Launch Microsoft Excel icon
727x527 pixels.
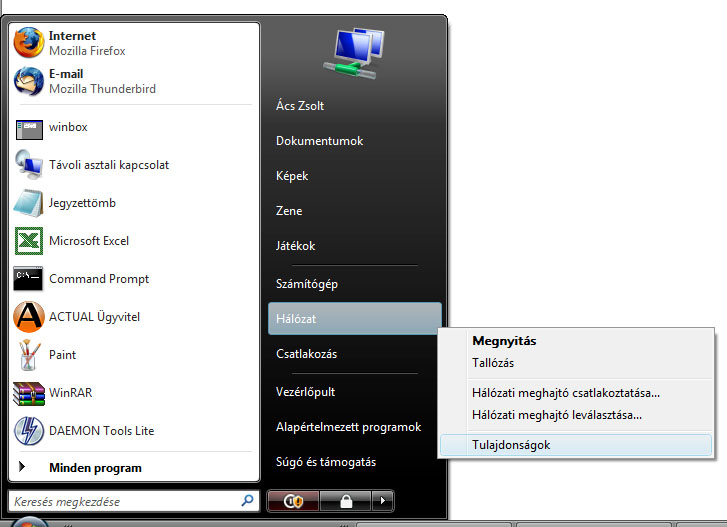coord(29,241)
